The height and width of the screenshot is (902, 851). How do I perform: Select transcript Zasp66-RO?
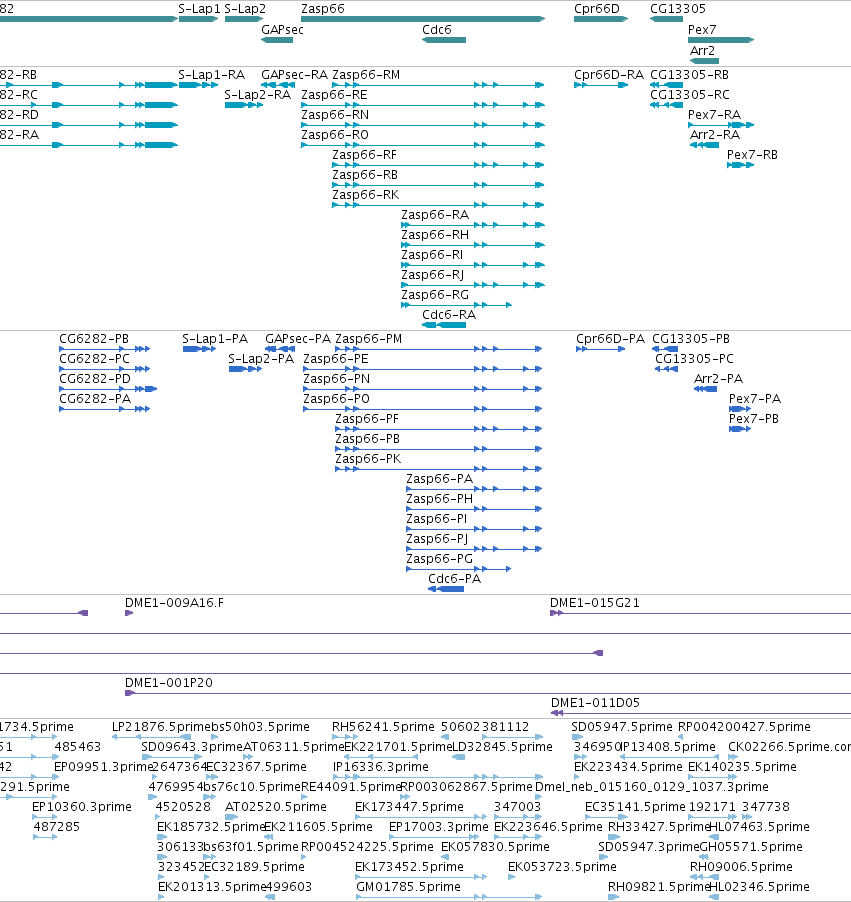click(423, 145)
